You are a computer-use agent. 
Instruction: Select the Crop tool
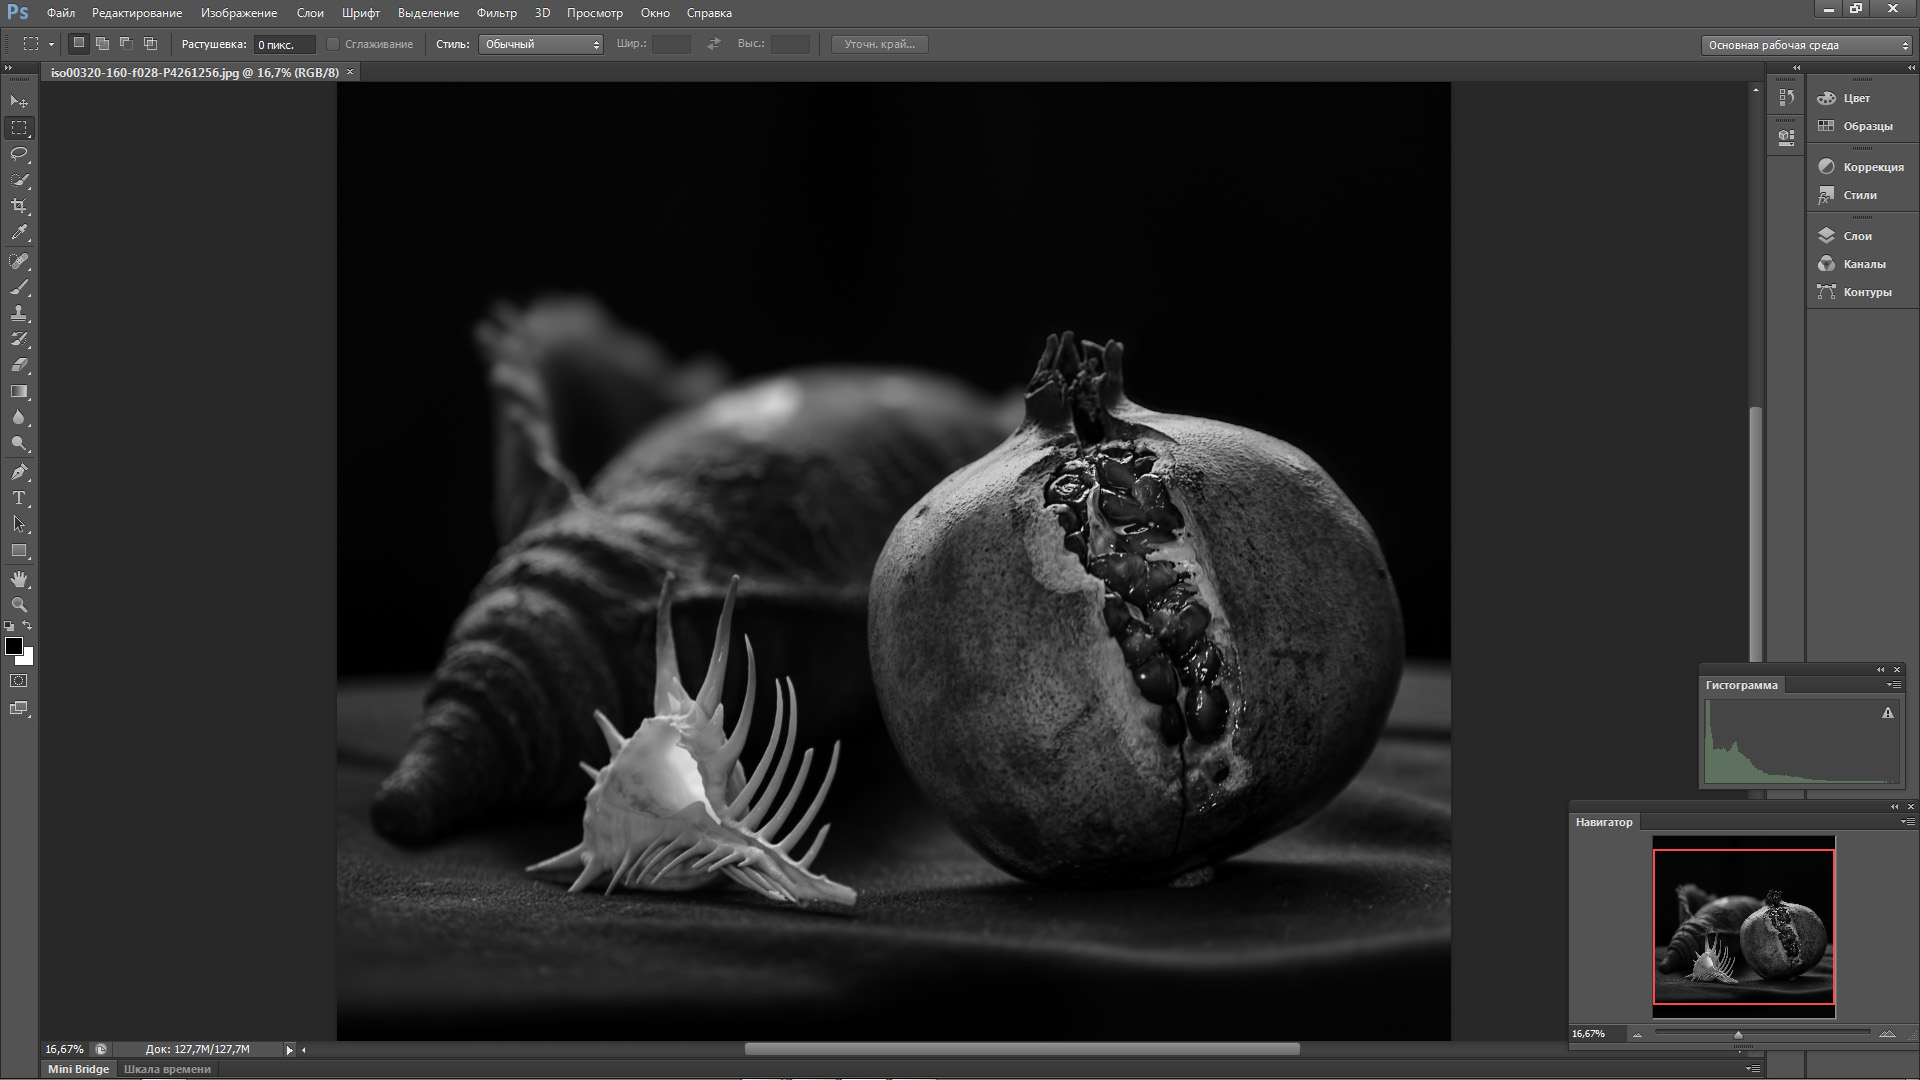point(19,206)
